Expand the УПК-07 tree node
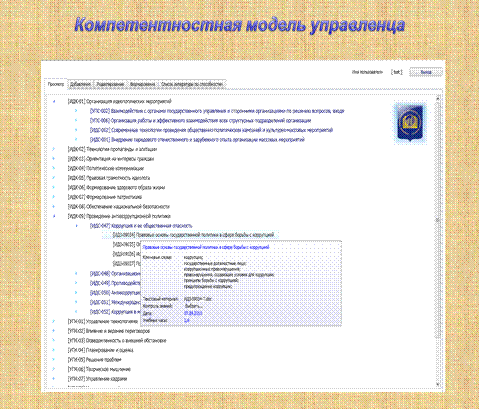Viewport: 480px width, 410px height. [x=54, y=379]
